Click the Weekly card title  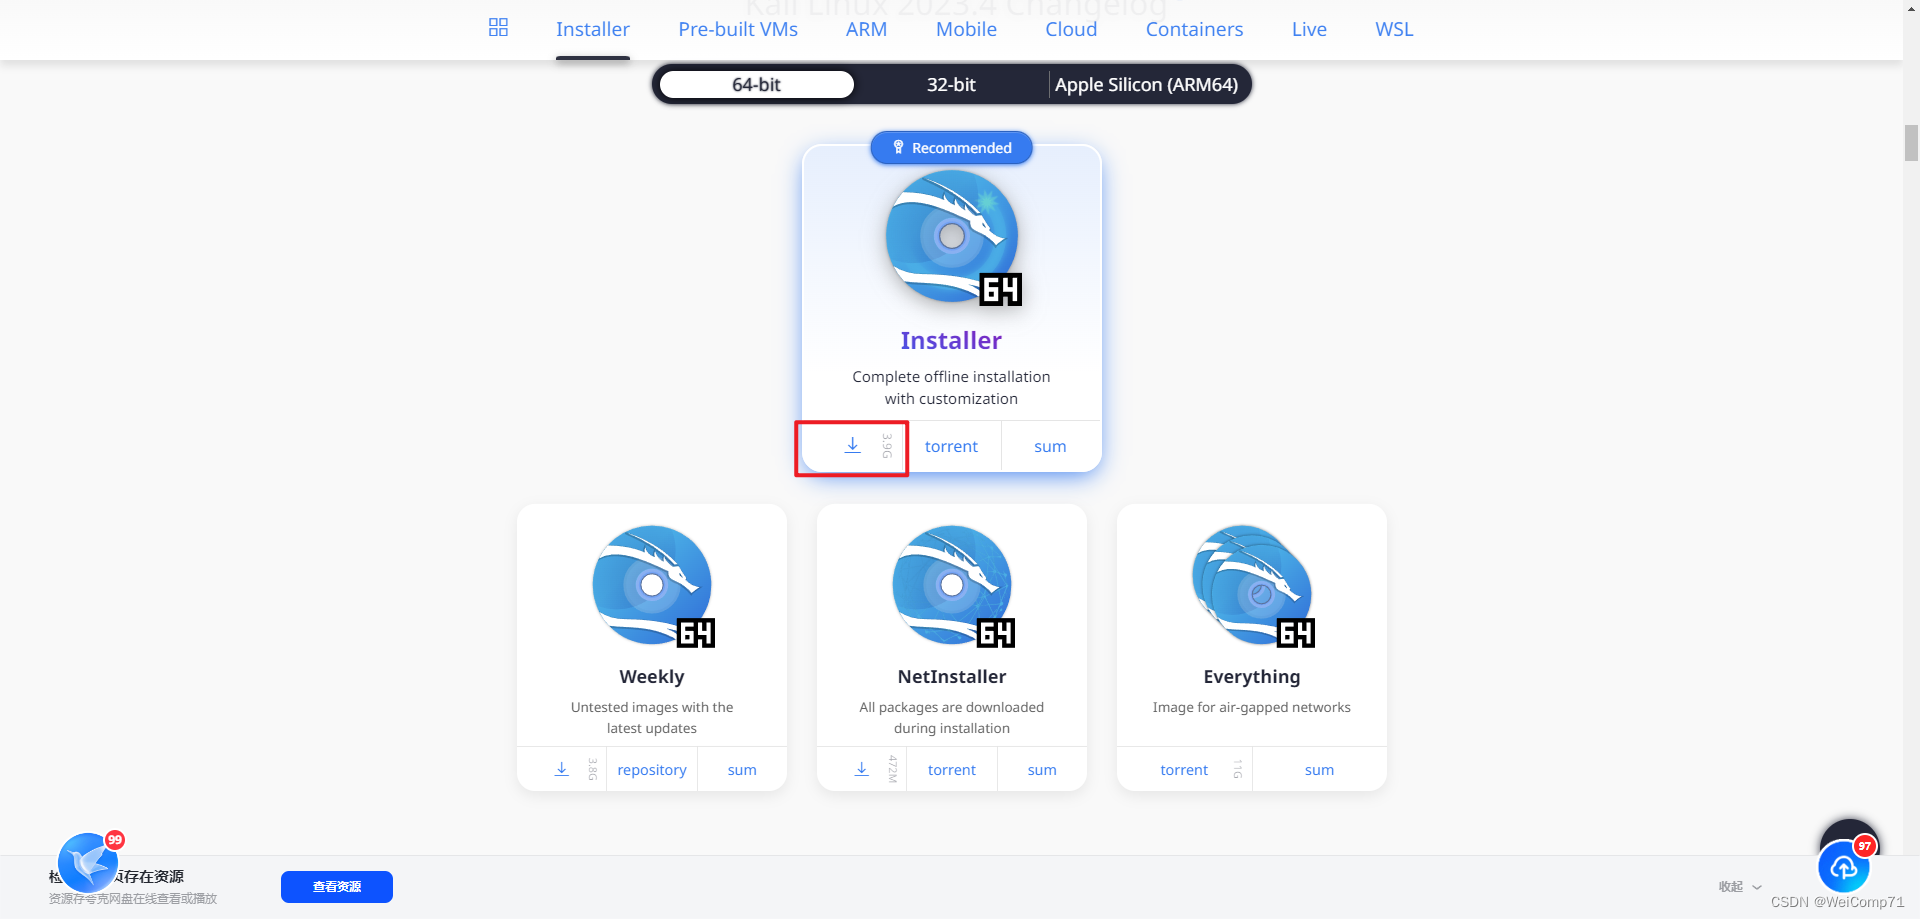(652, 677)
